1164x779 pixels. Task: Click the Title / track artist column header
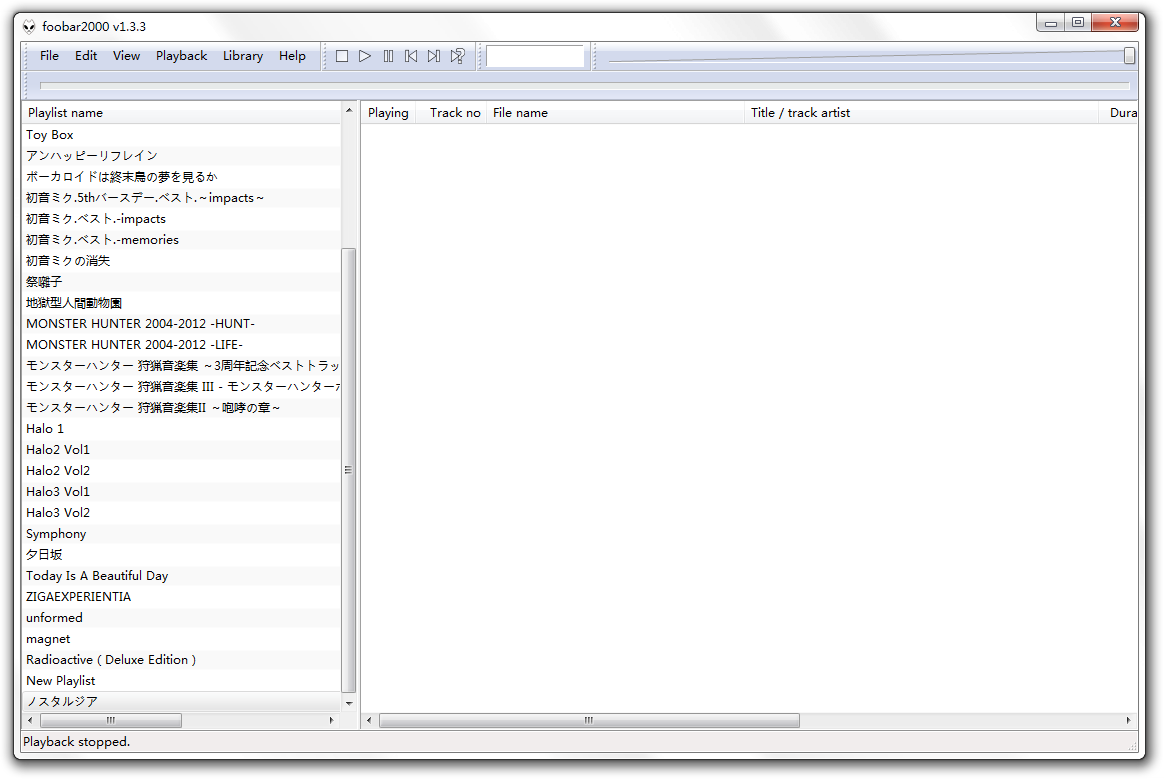921,113
